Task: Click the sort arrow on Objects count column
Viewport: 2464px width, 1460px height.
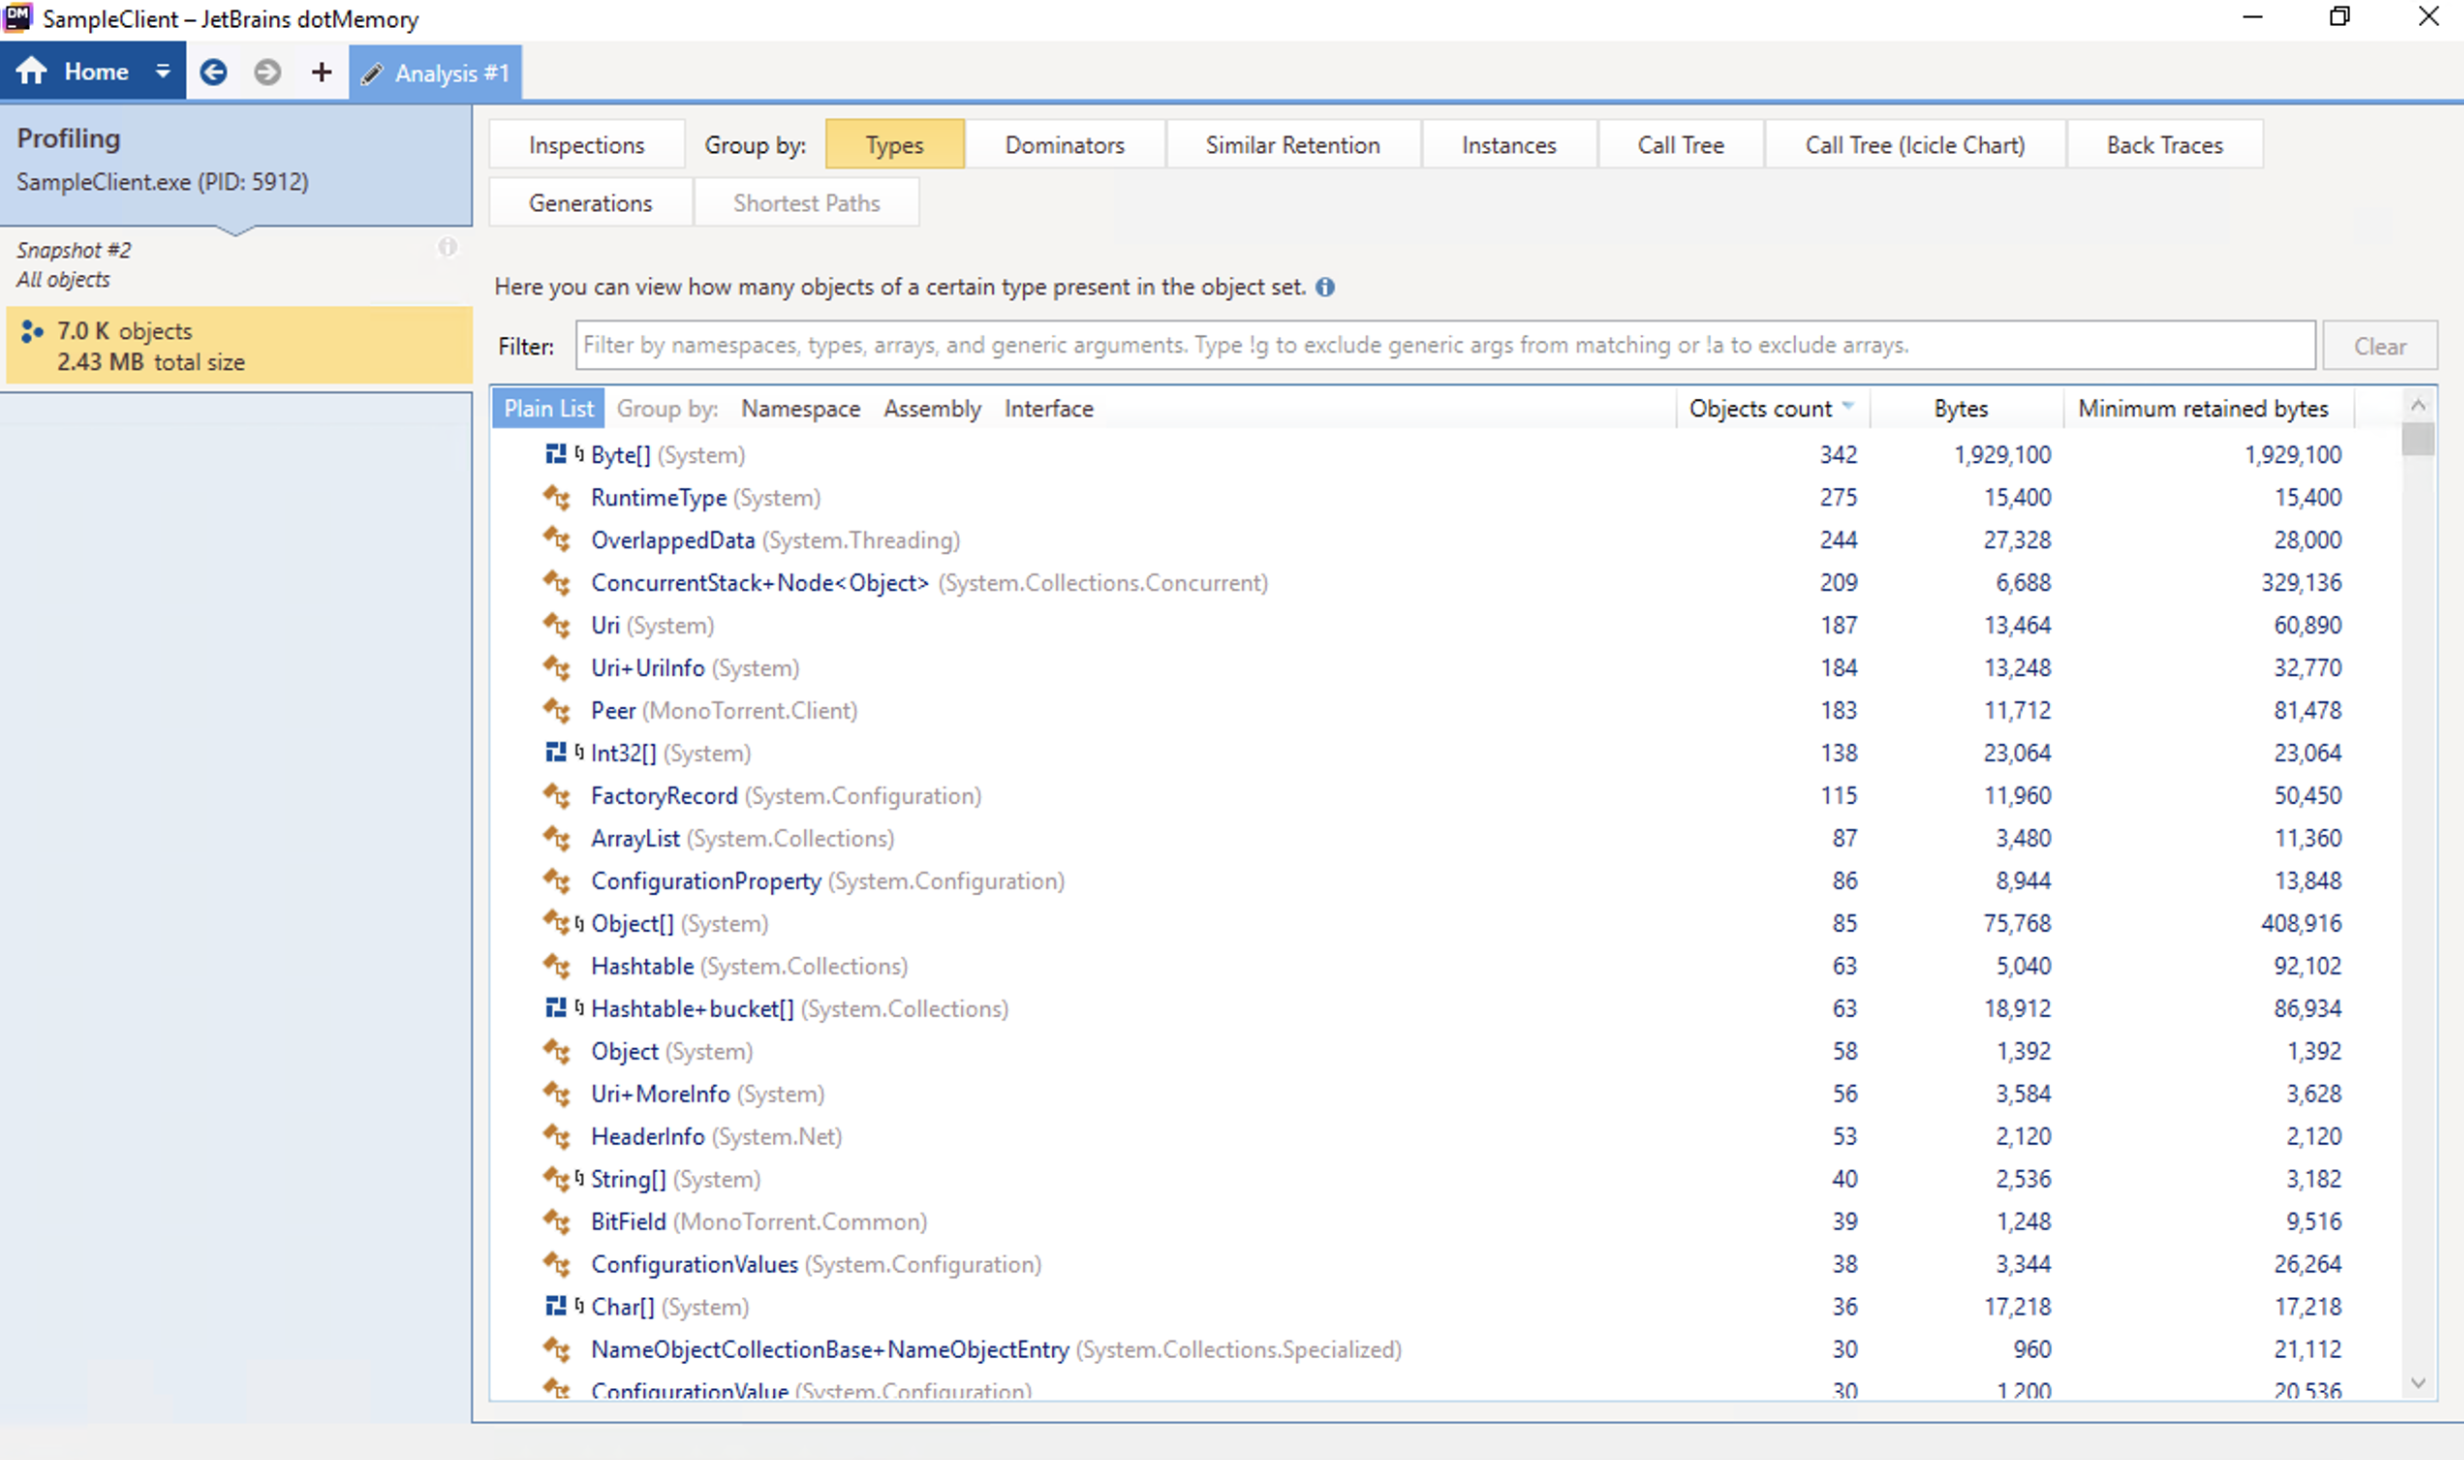Action: [1849, 406]
